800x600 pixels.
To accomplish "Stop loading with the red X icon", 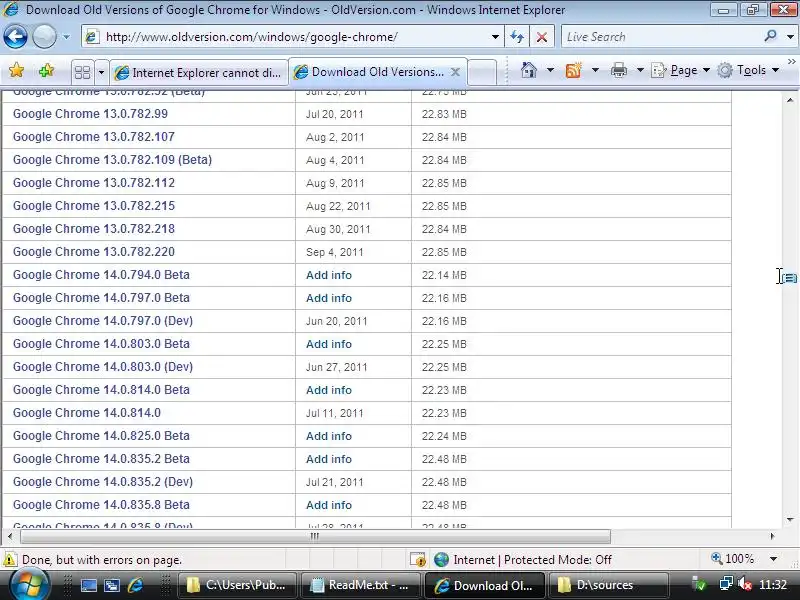I will (542, 37).
